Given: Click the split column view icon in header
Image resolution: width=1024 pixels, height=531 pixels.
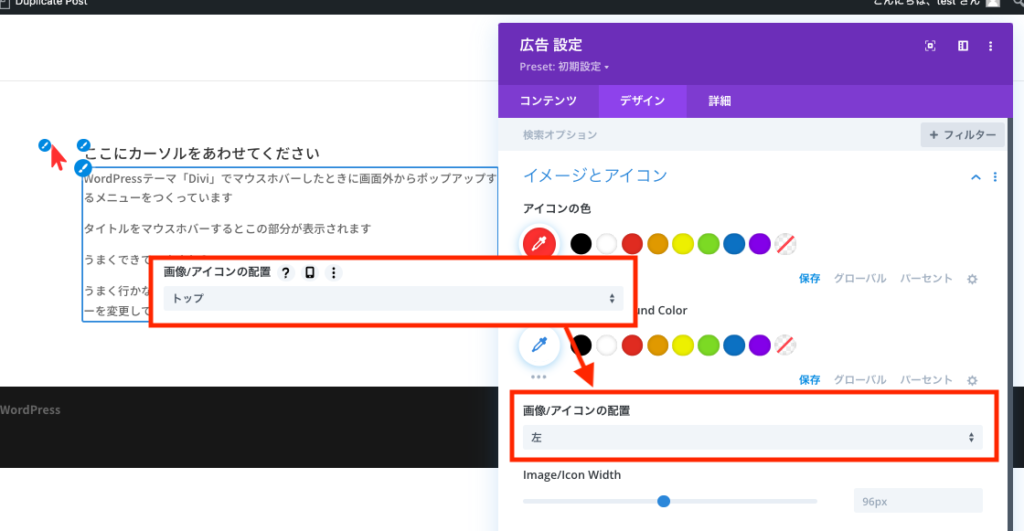Looking at the screenshot, I should coord(963,46).
